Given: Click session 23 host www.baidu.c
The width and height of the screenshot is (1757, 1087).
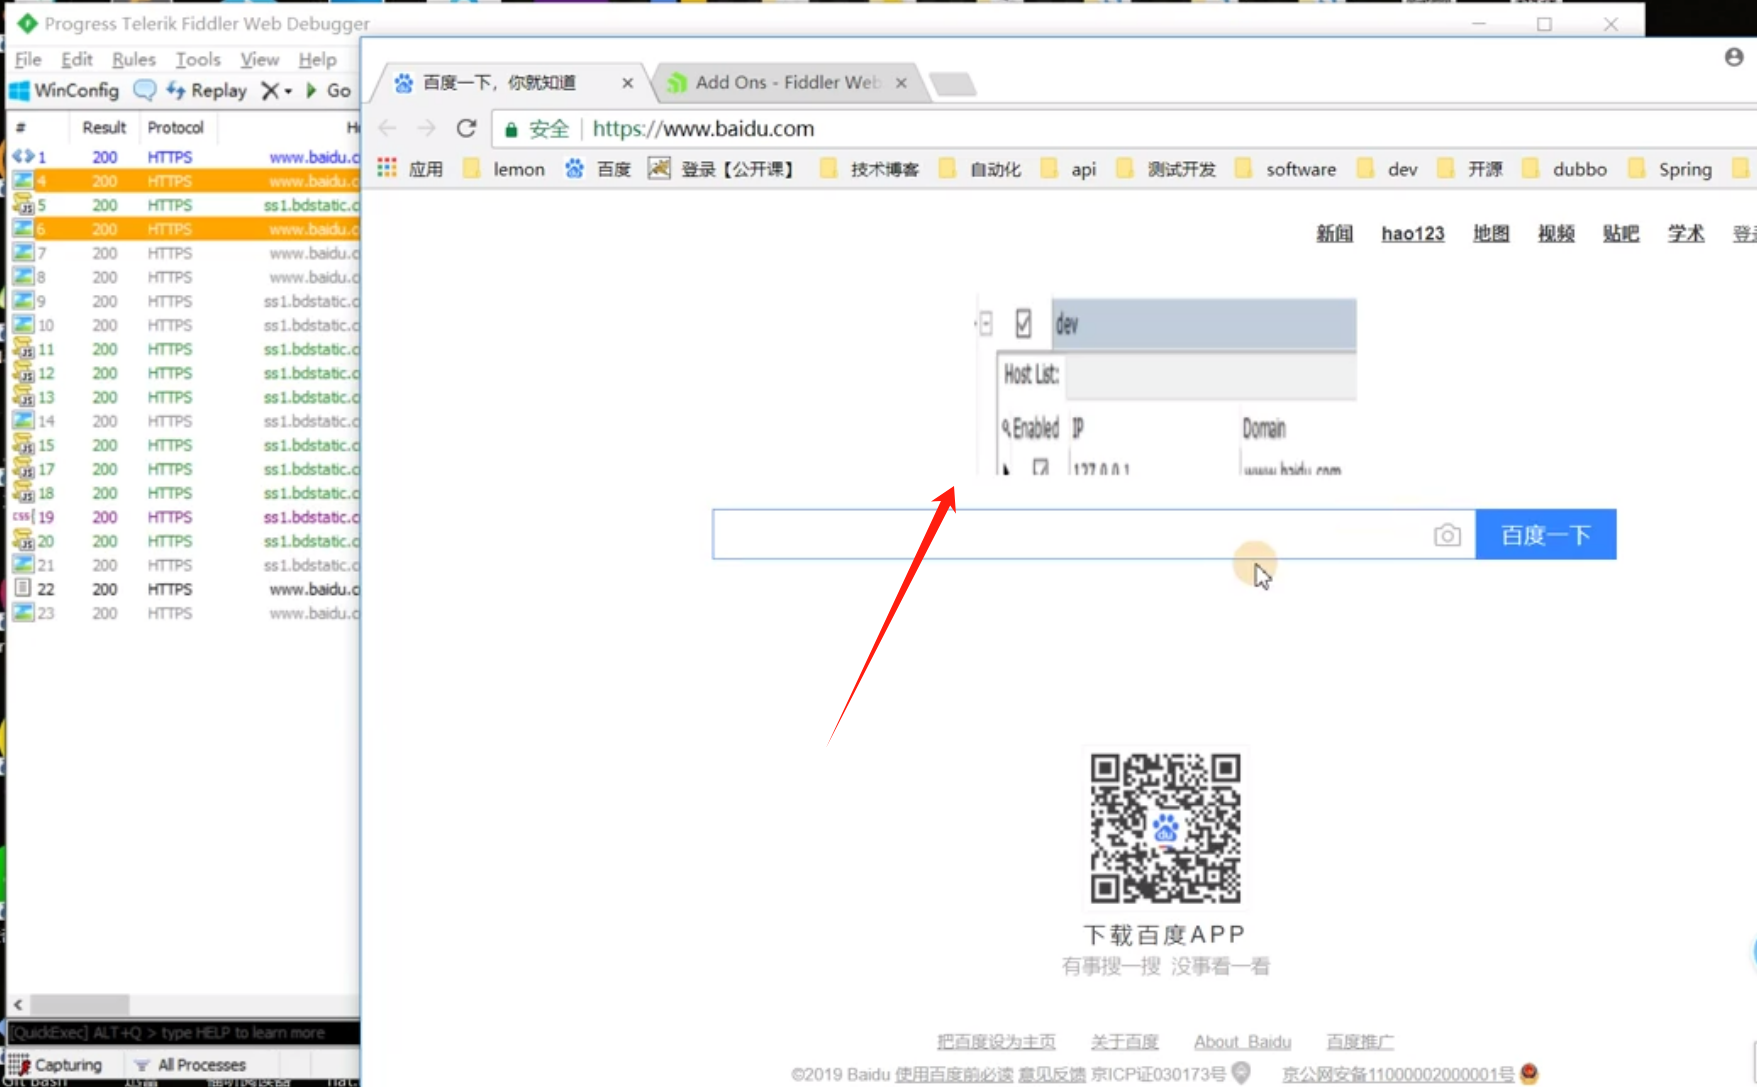Looking at the screenshot, I should click(x=314, y=613).
